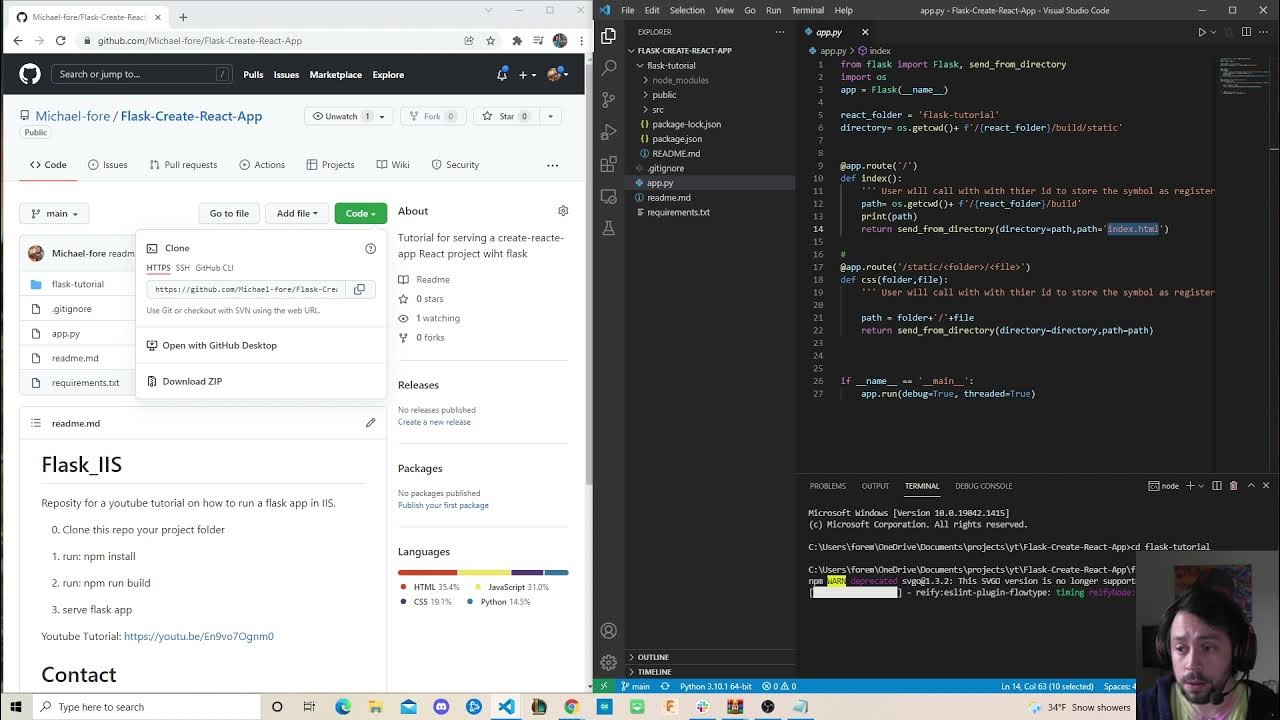Click Publish your first package link
The width and height of the screenshot is (1280, 720).
443,505
